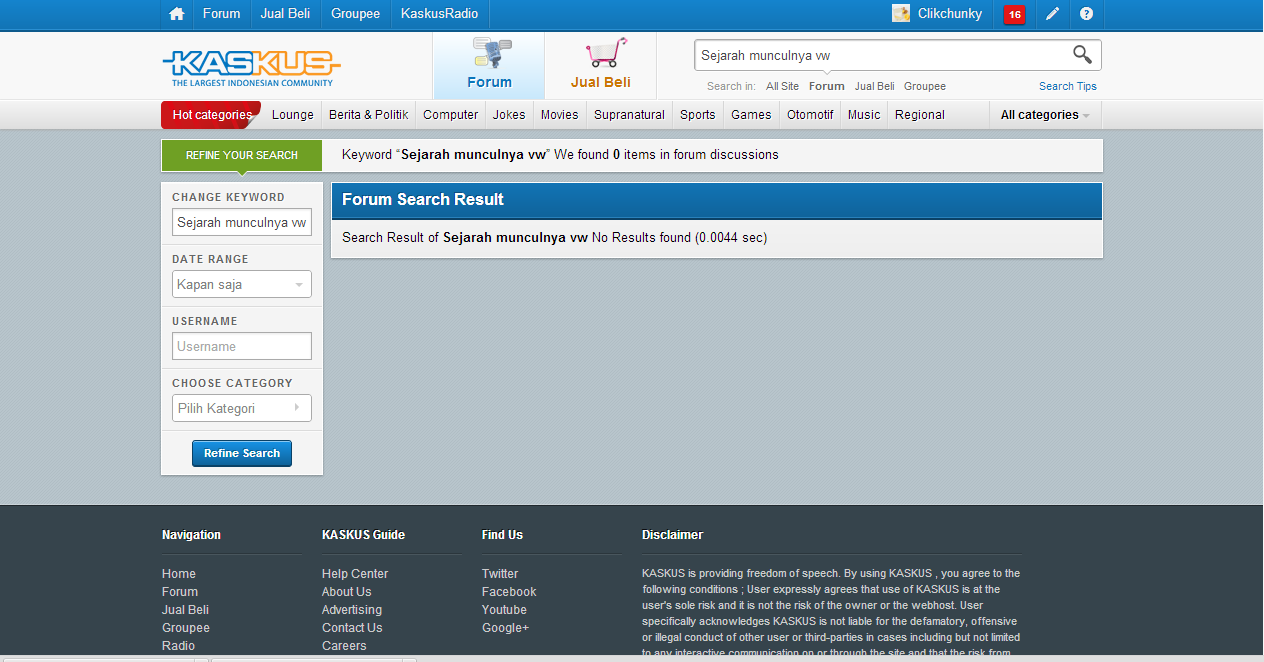
Task: Open the Sports category
Action: 697,115
